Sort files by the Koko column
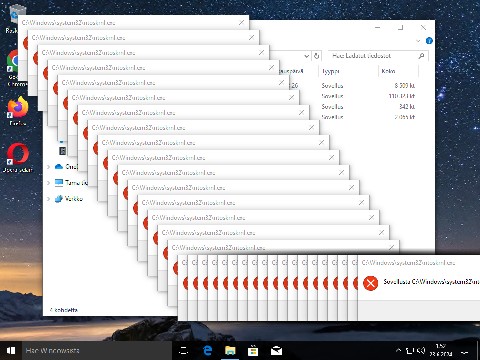Image resolution: width=480 pixels, height=360 pixels. tap(398, 71)
